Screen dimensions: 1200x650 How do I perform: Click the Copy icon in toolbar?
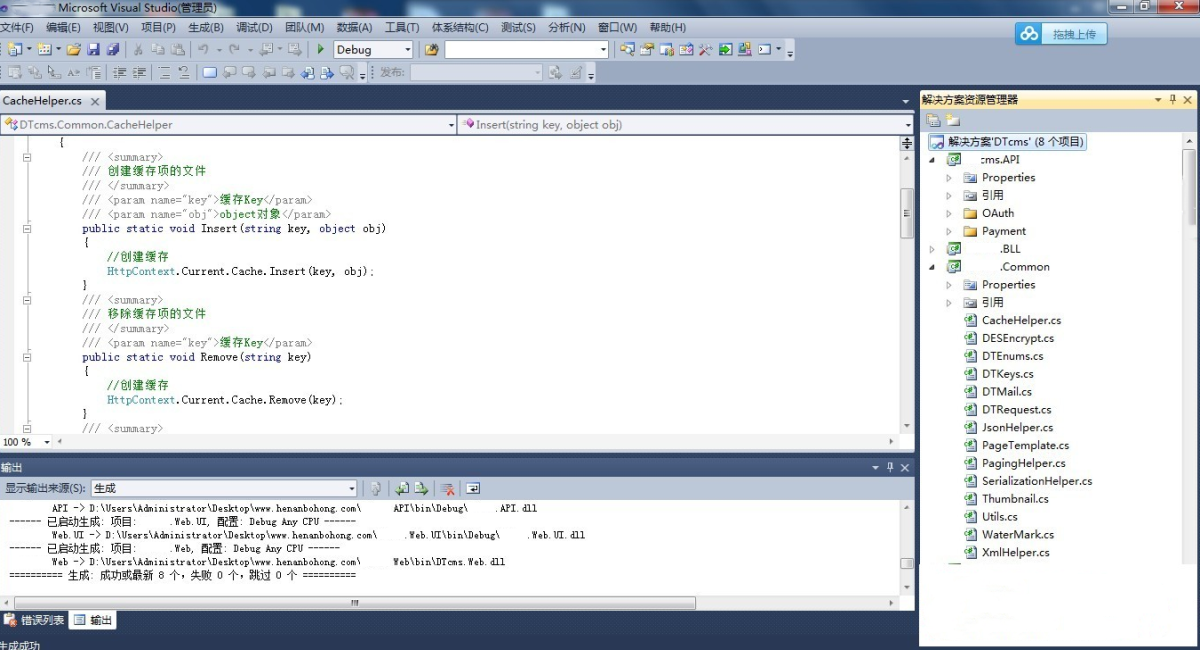tap(158, 49)
